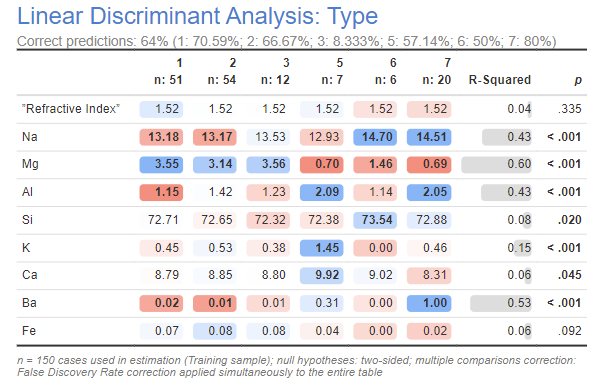Click the Mg value 3.55 cell

pyautogui.click(x=161, y=164)
